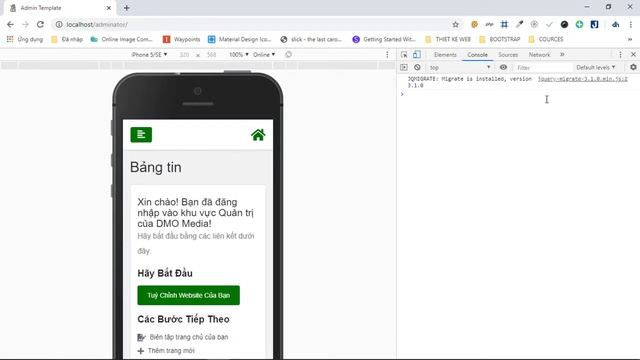Screen dimensions: 640x360
Task: Click the black circle extension icon
Action: pos(564,24)
